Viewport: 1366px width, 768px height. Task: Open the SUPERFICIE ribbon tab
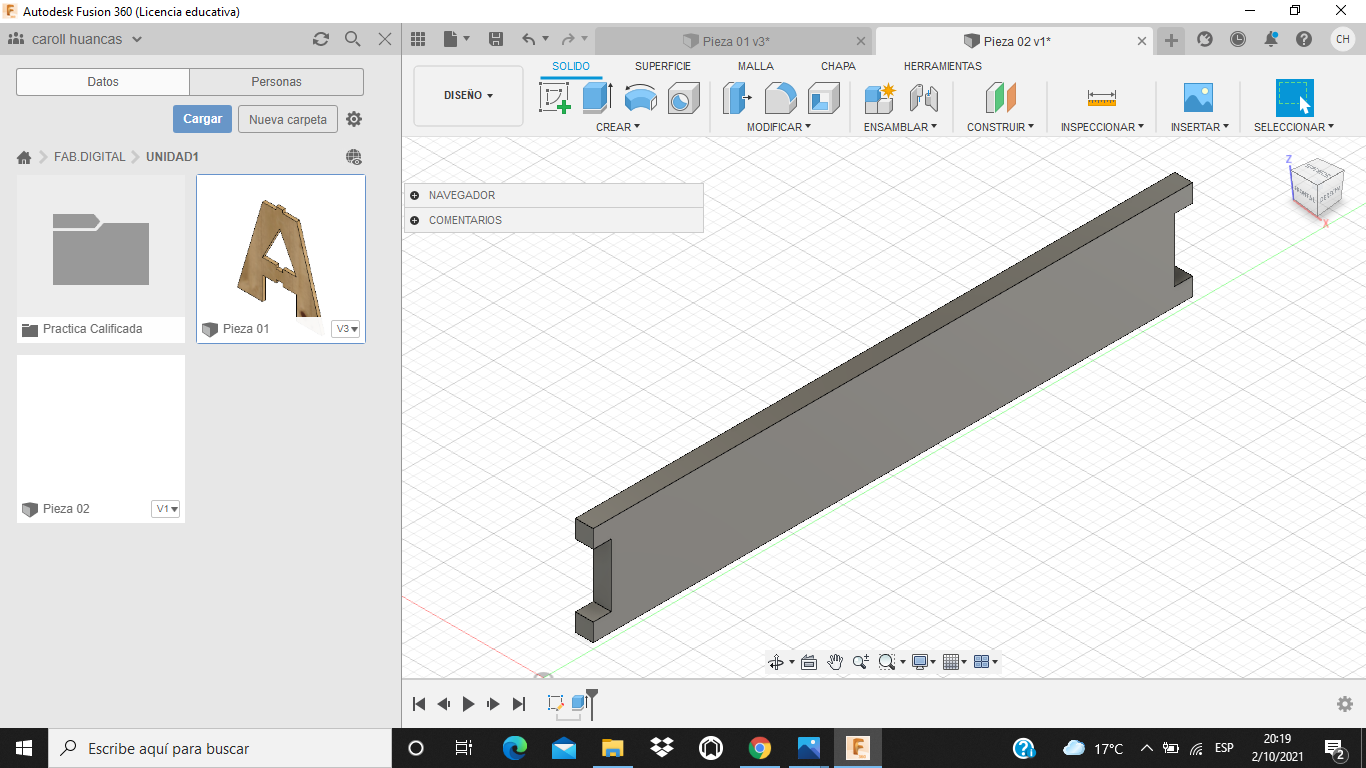(662, 66)
